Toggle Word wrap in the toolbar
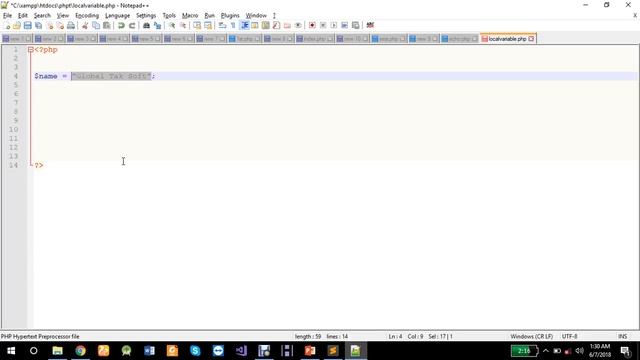640x360 pixels. (222, 25)
